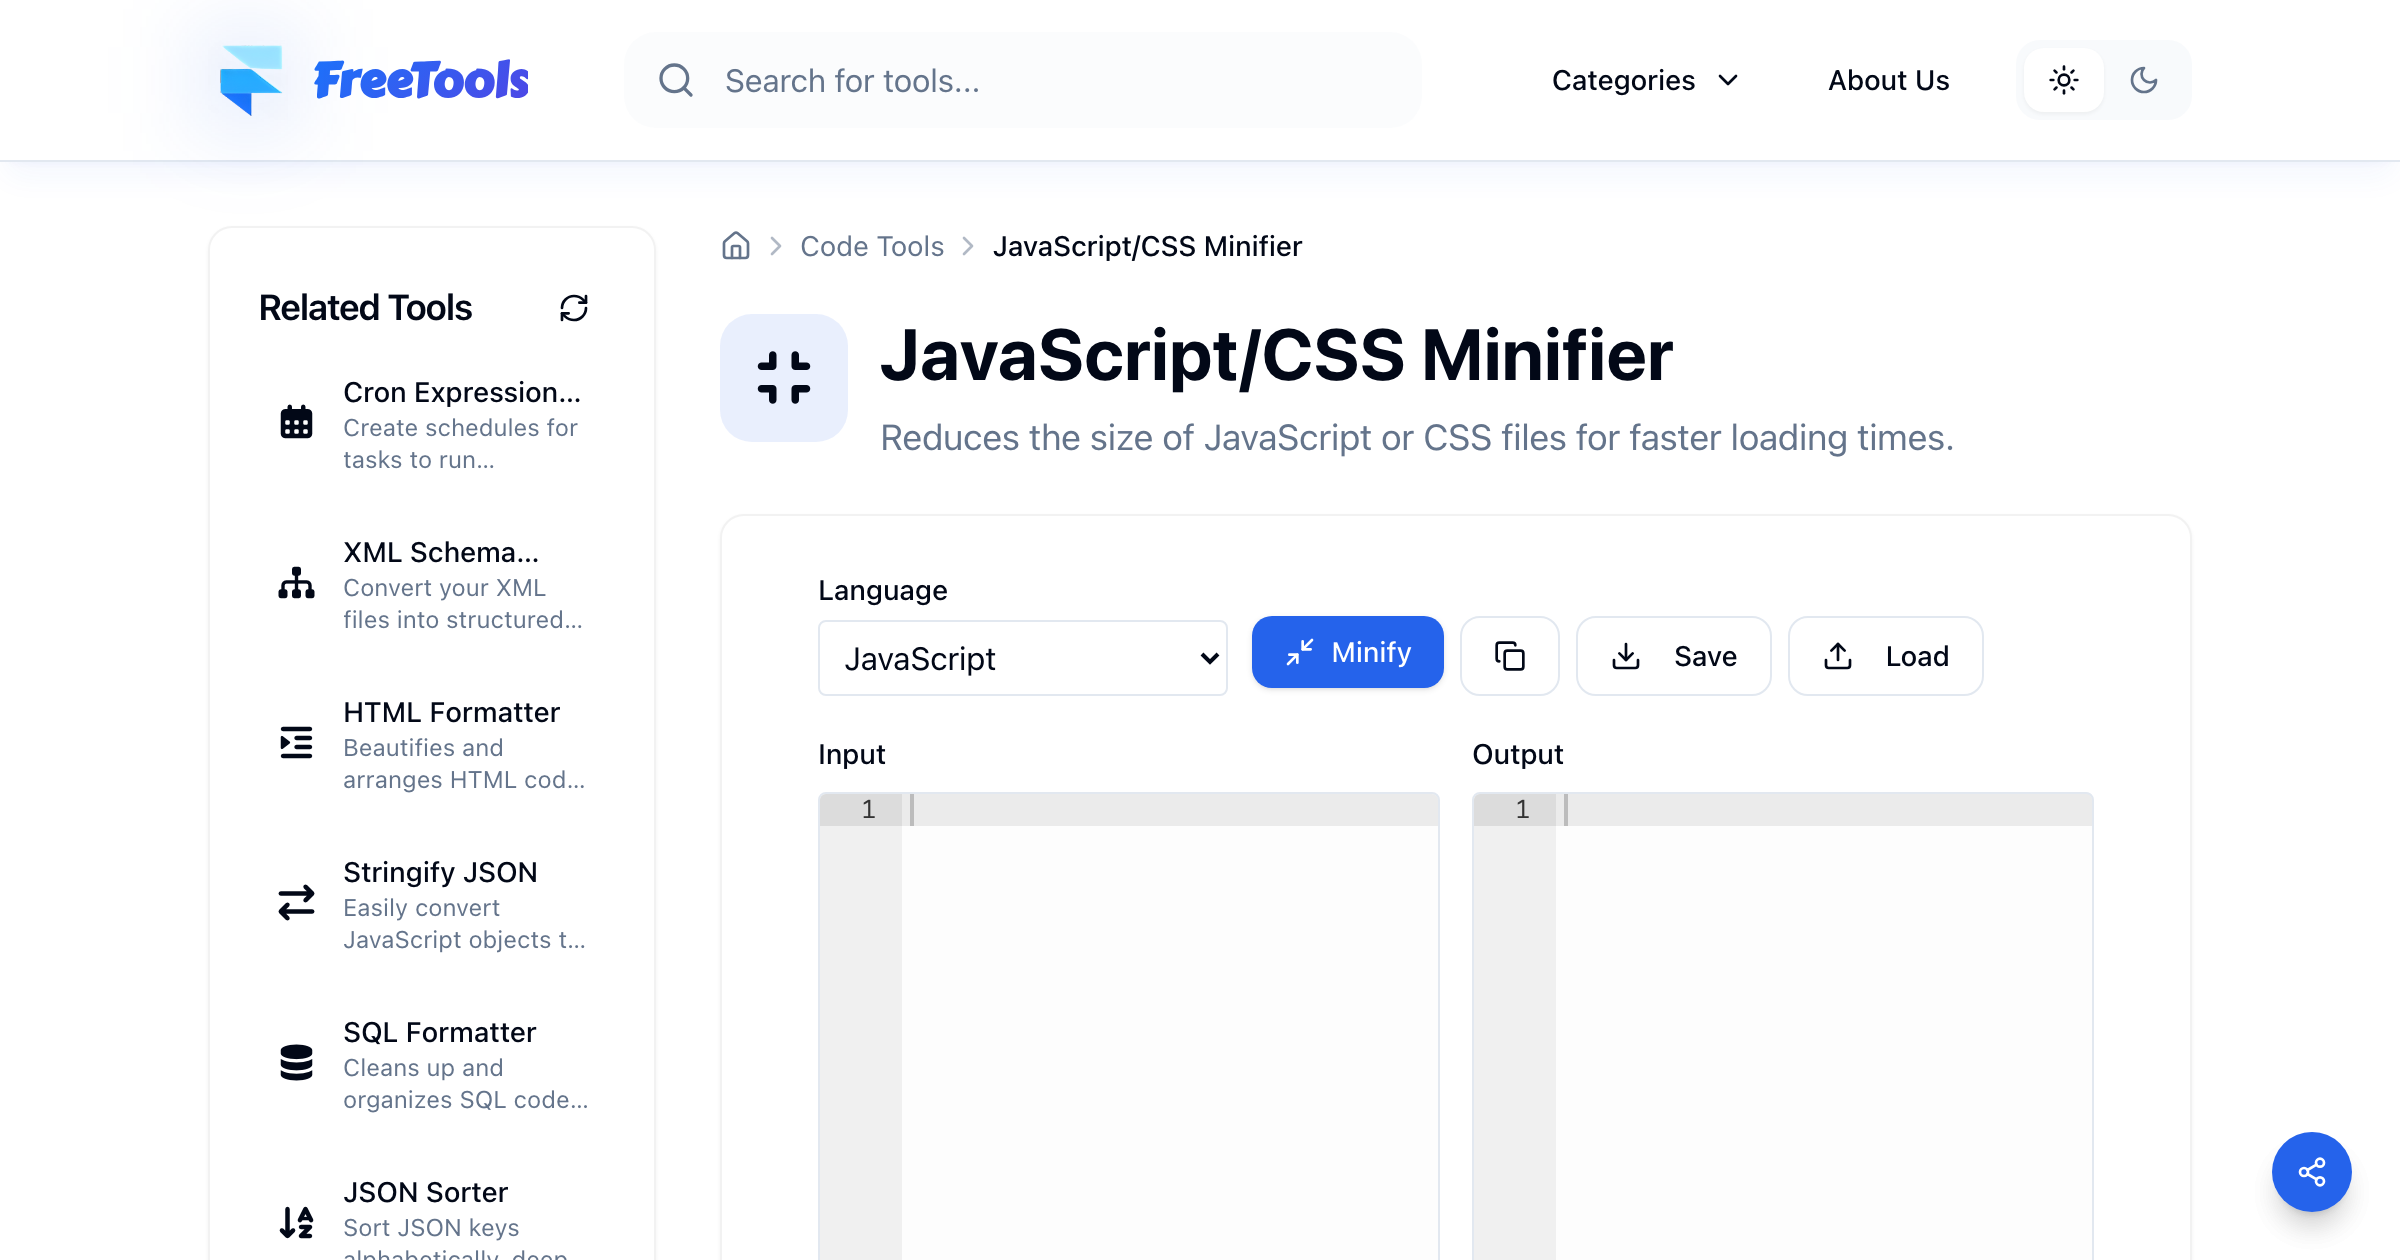The image size is (2400, 1260).
Task: Open the About Us page
Action: [1888, 80]
